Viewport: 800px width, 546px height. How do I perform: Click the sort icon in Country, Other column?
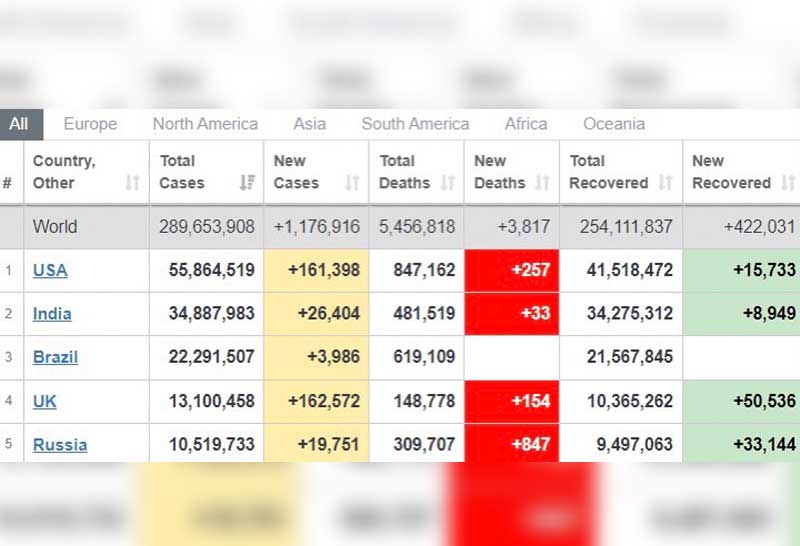coord(132,183)
